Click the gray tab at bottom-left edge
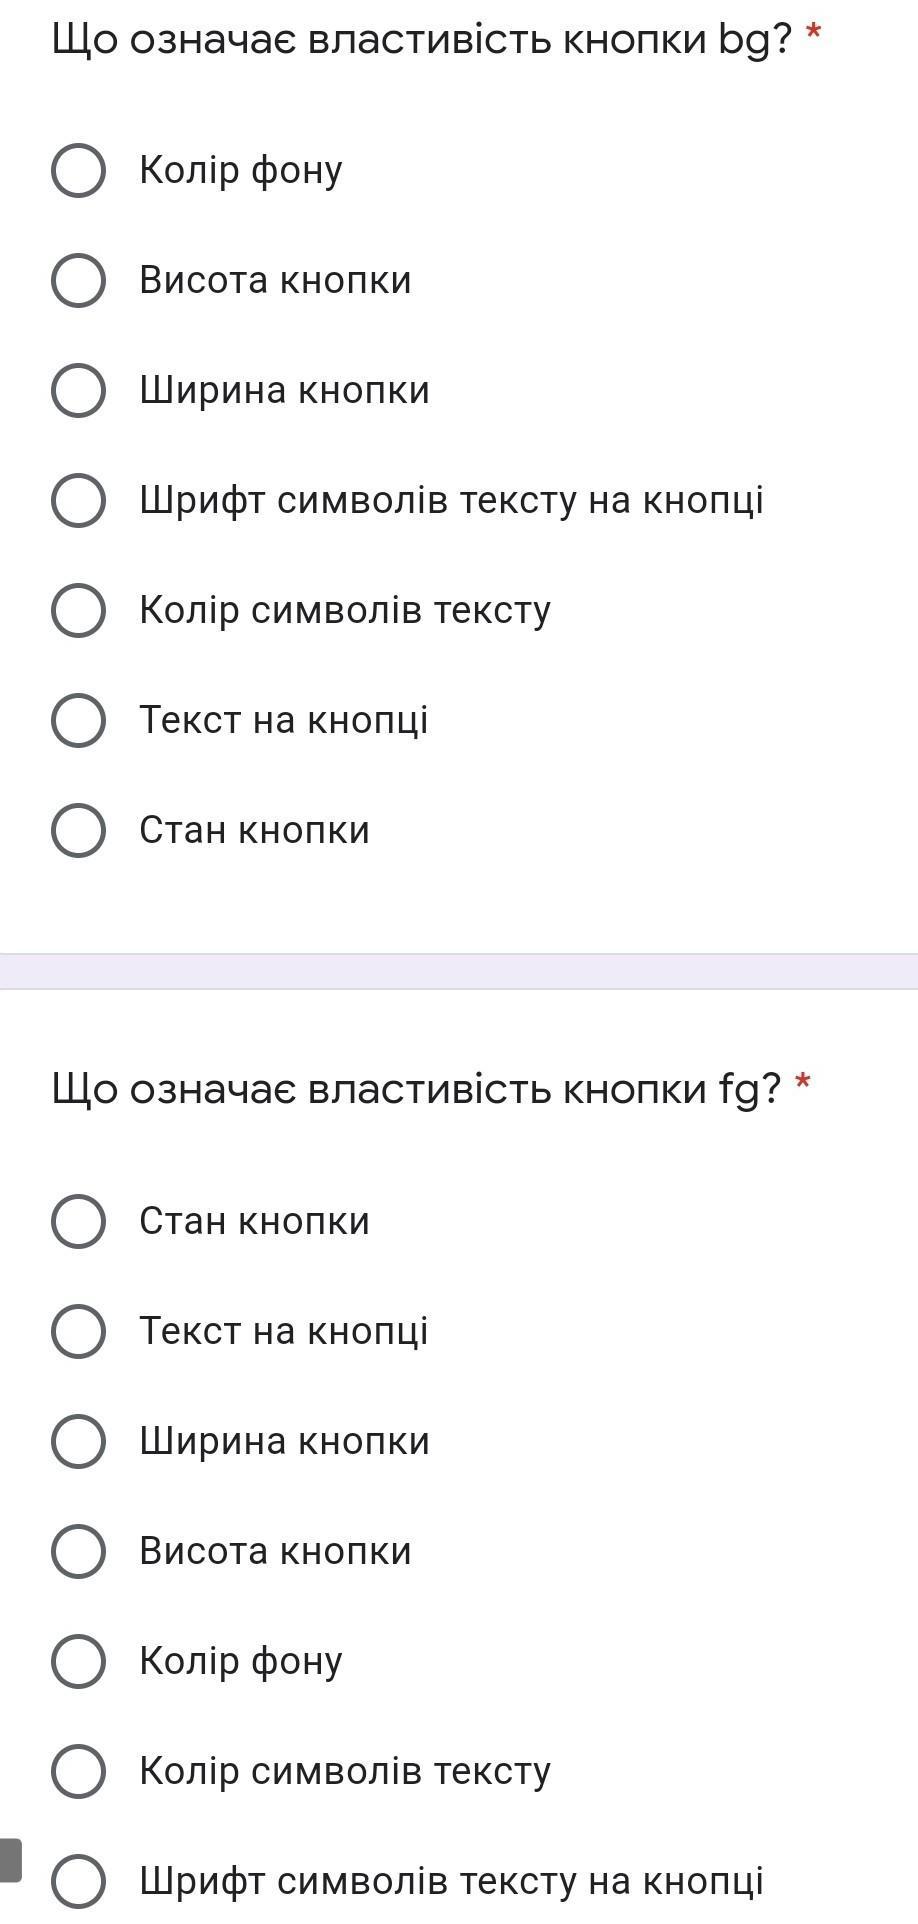The height and width of the screenshot is (1924, 918). tap(10, 1859)
